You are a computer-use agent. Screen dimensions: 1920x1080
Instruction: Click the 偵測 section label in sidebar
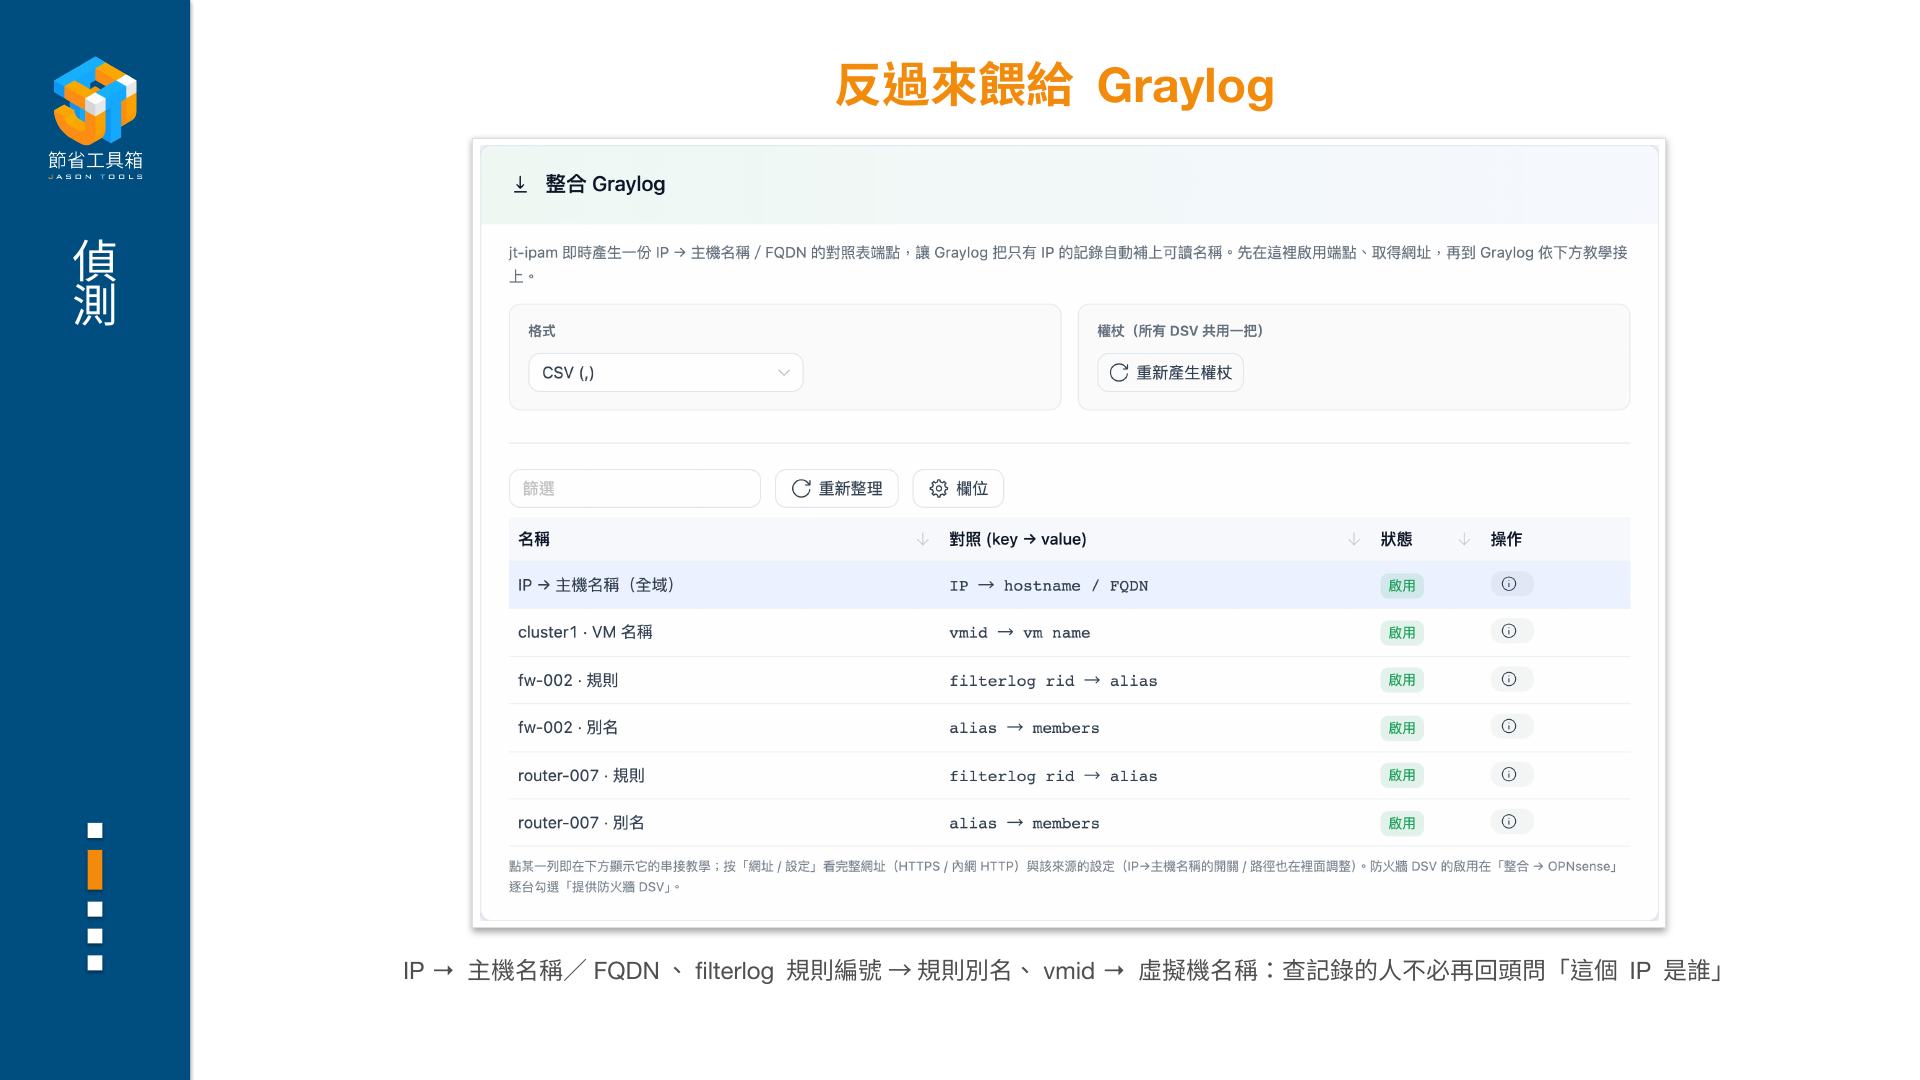[95, 282]
